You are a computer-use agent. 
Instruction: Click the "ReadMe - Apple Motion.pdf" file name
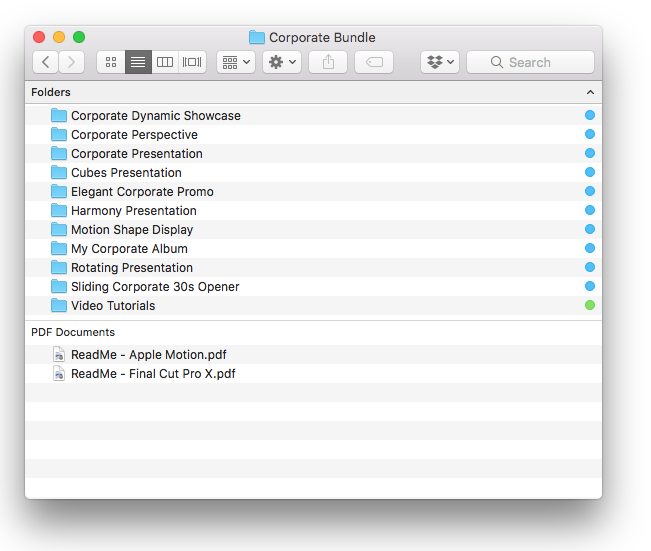(149, 355)
